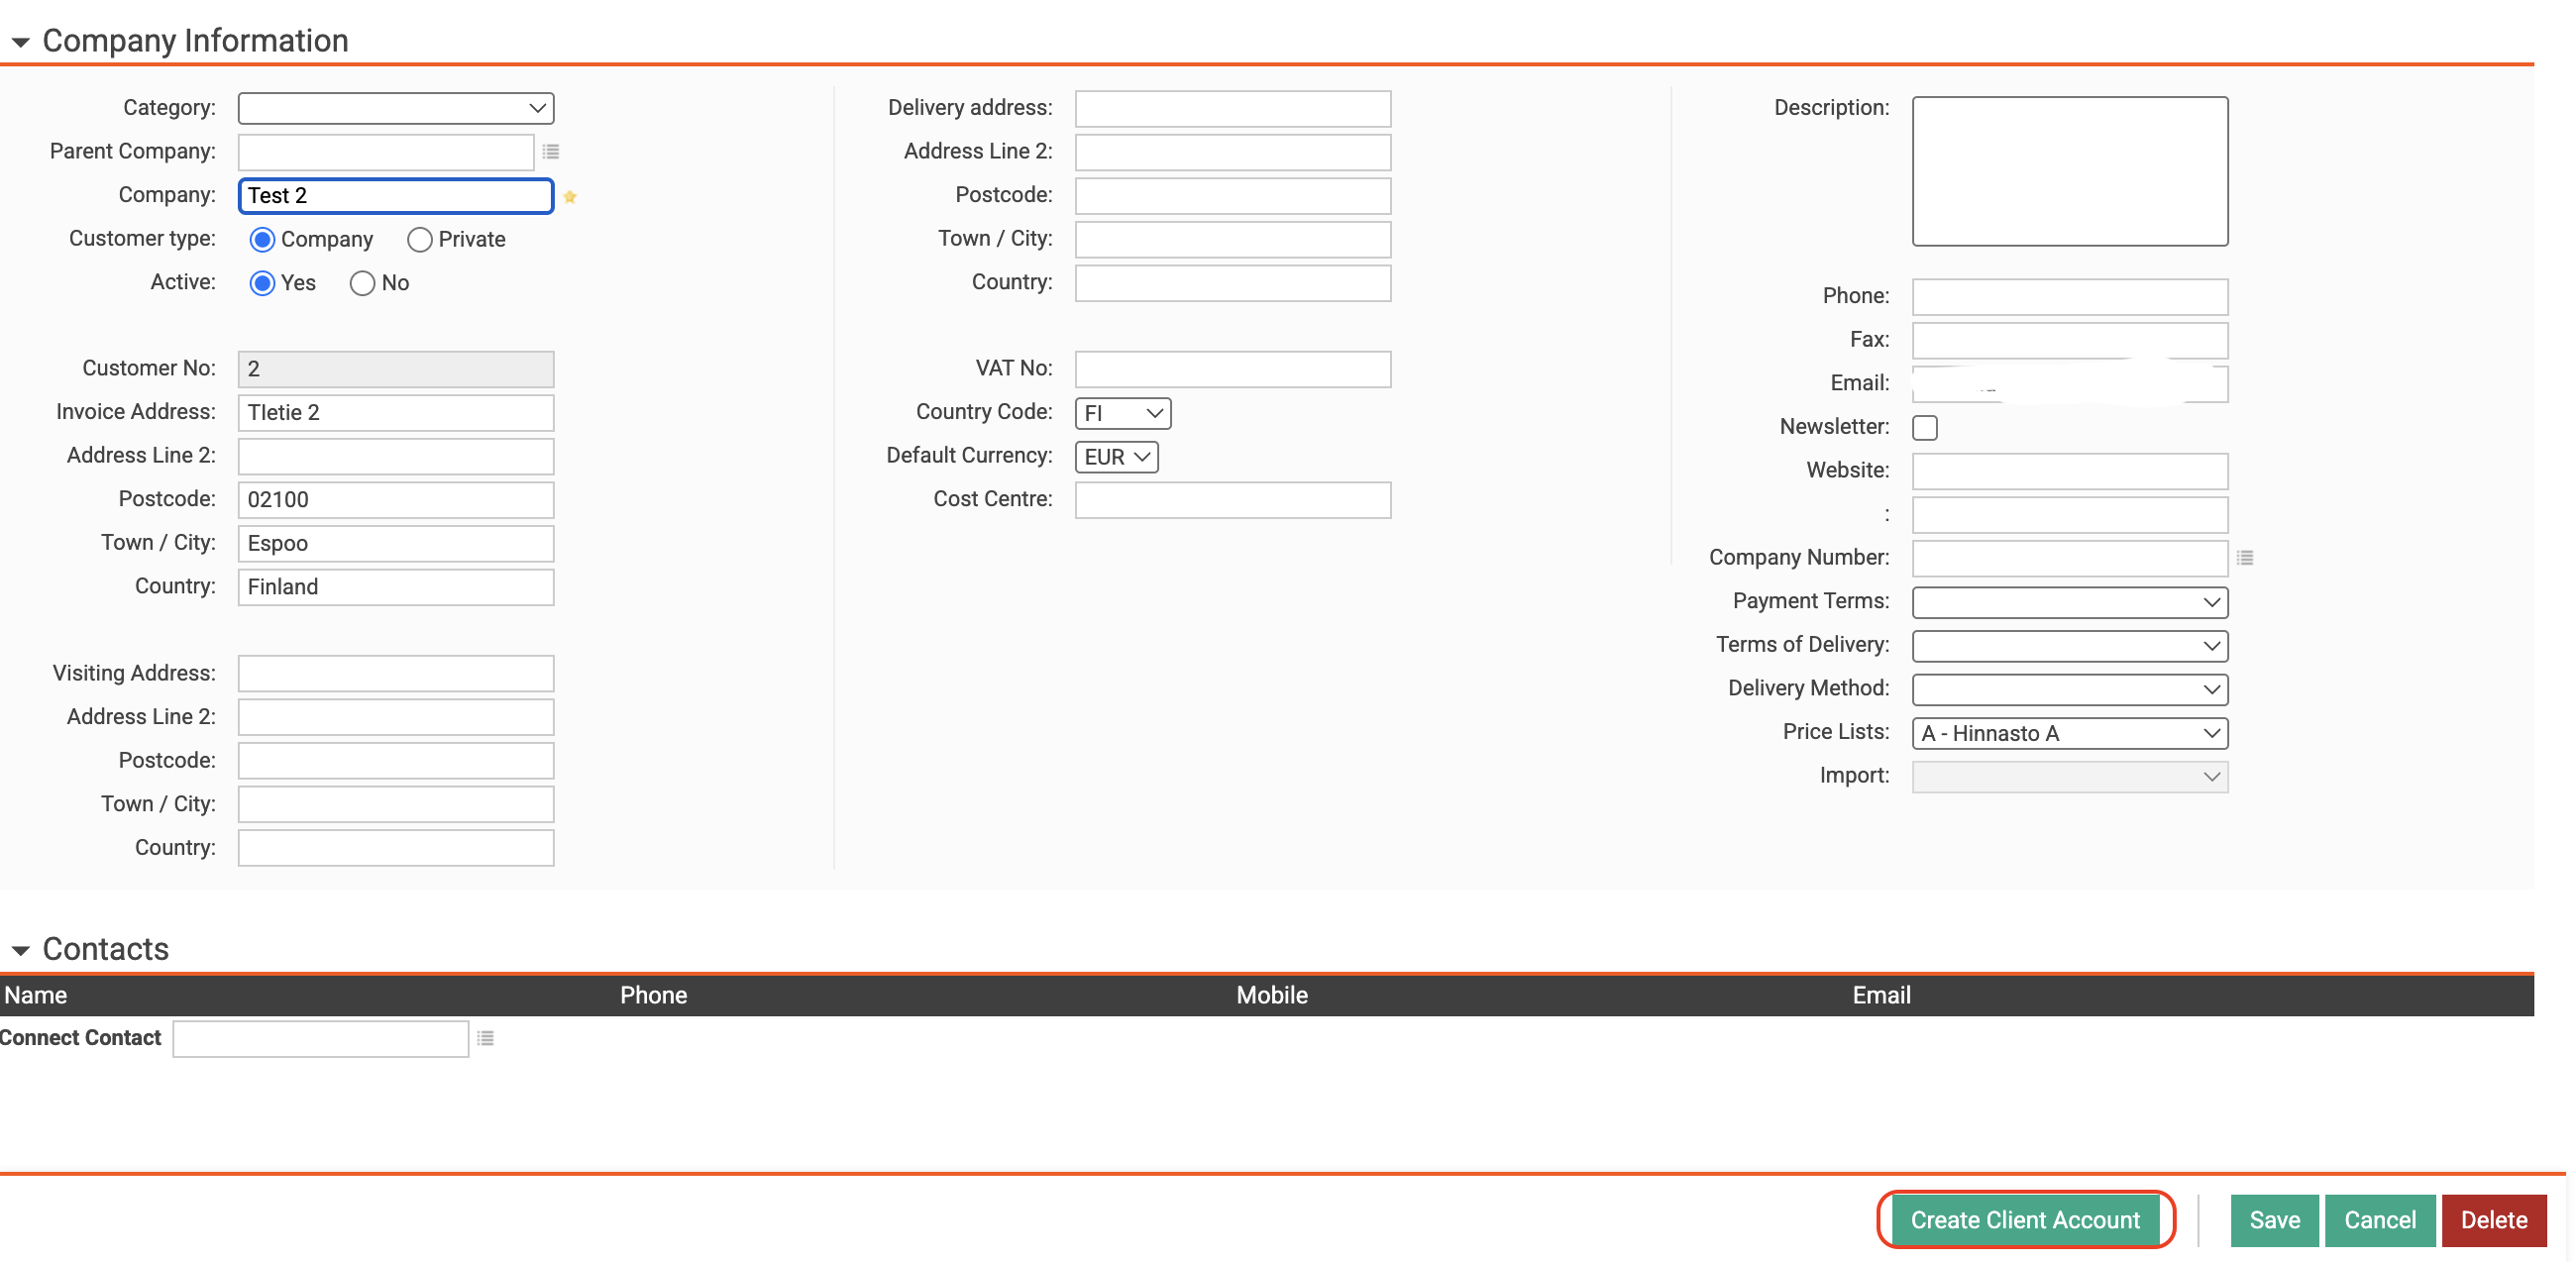Click into the Description text area

[x=2069, y=171]
